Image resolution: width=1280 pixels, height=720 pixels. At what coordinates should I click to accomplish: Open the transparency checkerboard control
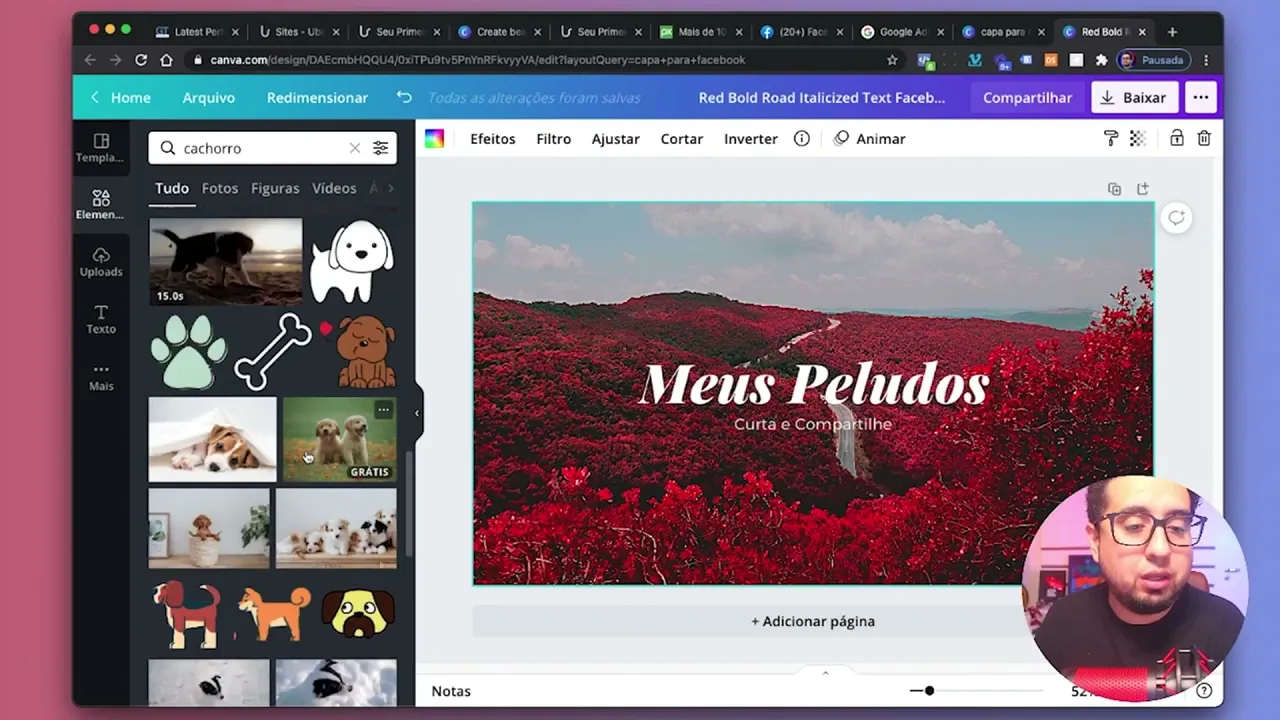click(x=1137, y=139)
